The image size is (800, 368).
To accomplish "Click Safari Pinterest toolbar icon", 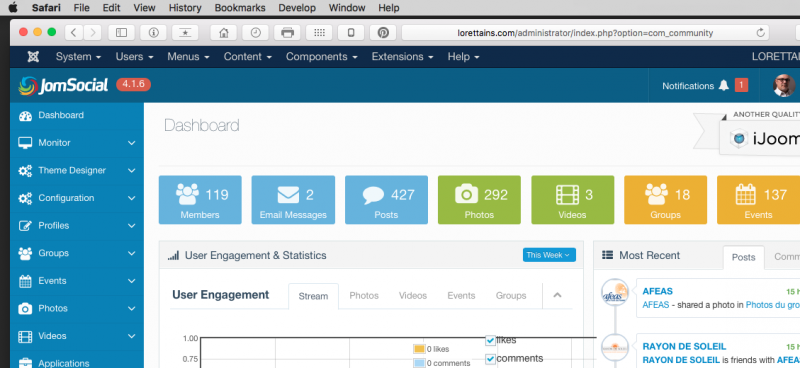I will click(383, 33).
